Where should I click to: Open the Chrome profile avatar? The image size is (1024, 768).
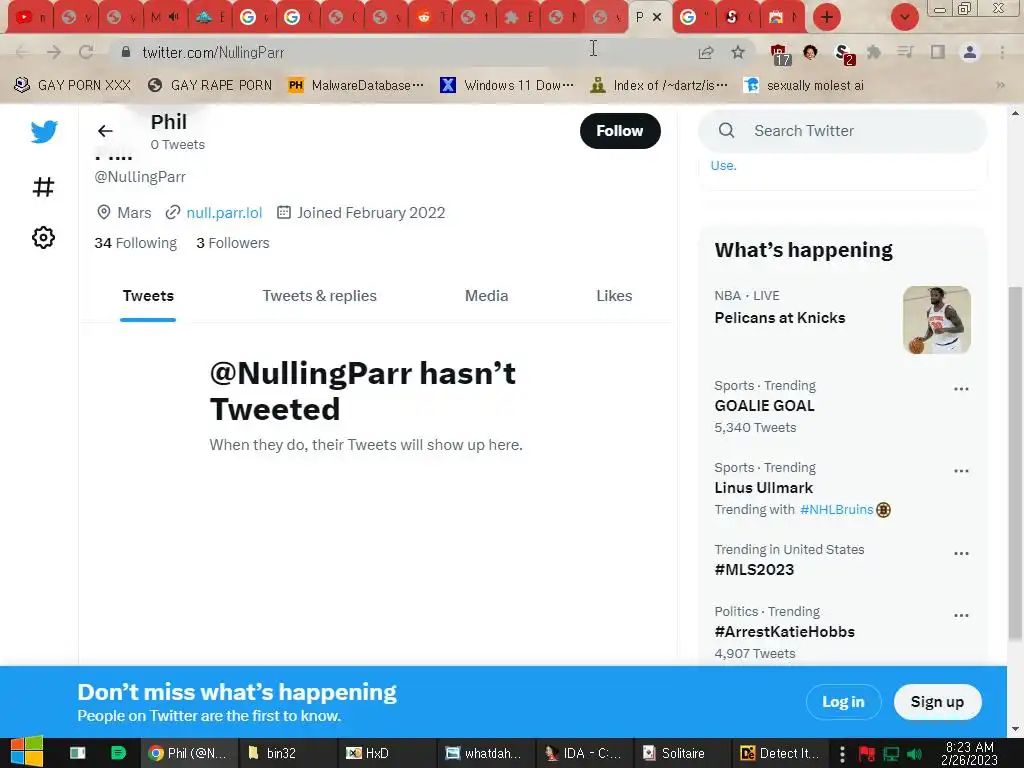pos(970,52)
